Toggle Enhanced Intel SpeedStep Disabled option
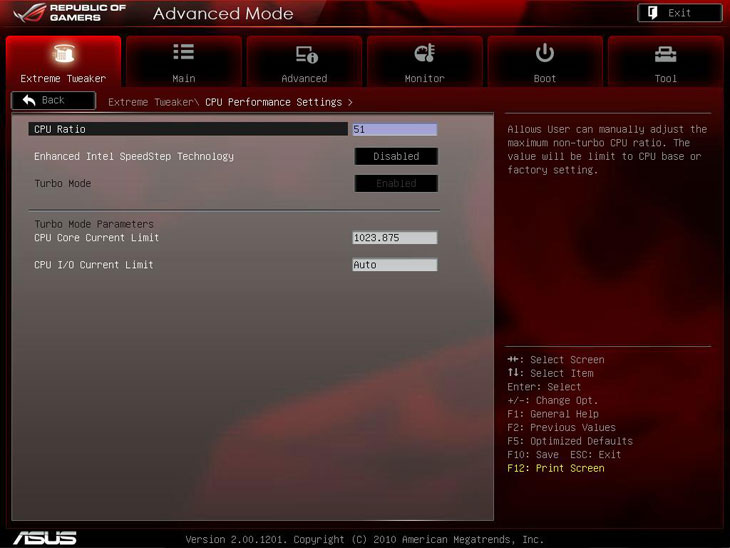The image size is (730, 548). (x=396, y=156)
